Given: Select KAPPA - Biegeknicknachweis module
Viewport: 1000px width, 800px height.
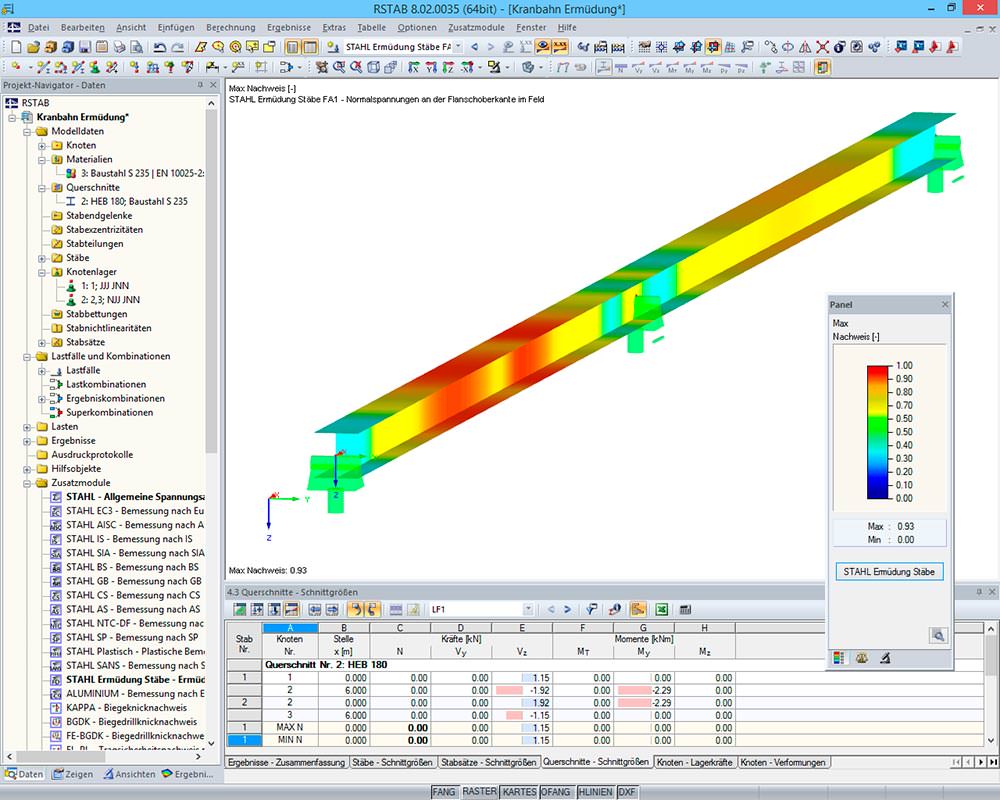Looking at the screenshot, I should [x=119, y=707].
